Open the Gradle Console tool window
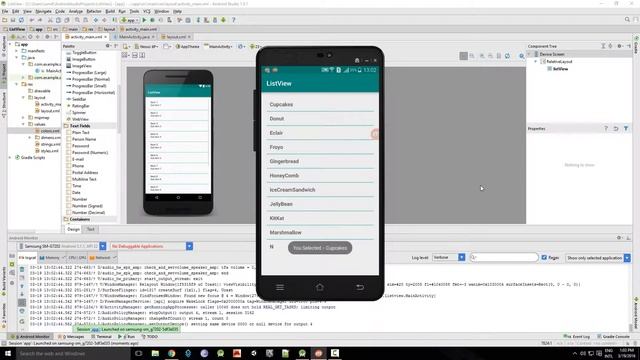Viewport: 640px width, 360px height. click(613, 337)
